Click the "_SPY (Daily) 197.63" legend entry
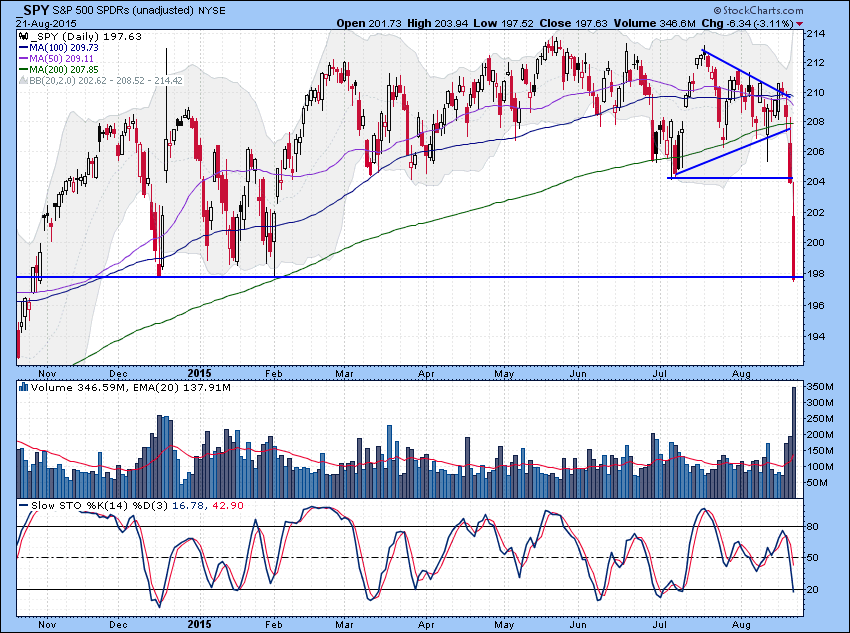The width and height of the screenshot is (850, 633). click(x=86, y=37)
